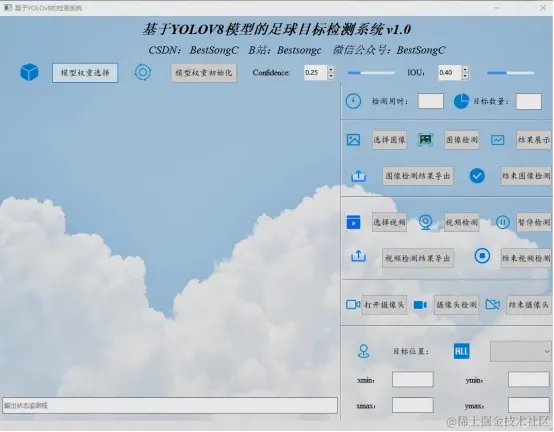The image size is (554, 432).
Task: Click the IOU slider
Action: click(510, 73)
